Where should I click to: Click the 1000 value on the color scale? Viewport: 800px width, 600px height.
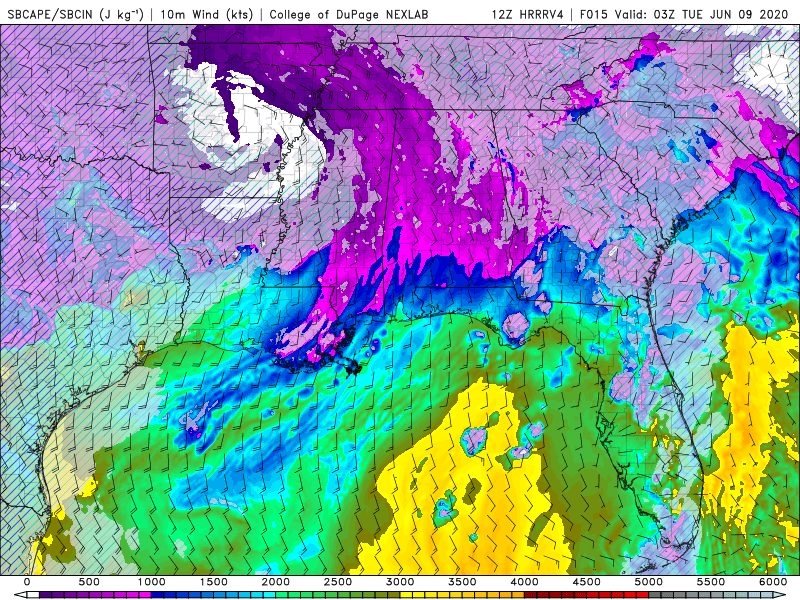tap(152, 582)
